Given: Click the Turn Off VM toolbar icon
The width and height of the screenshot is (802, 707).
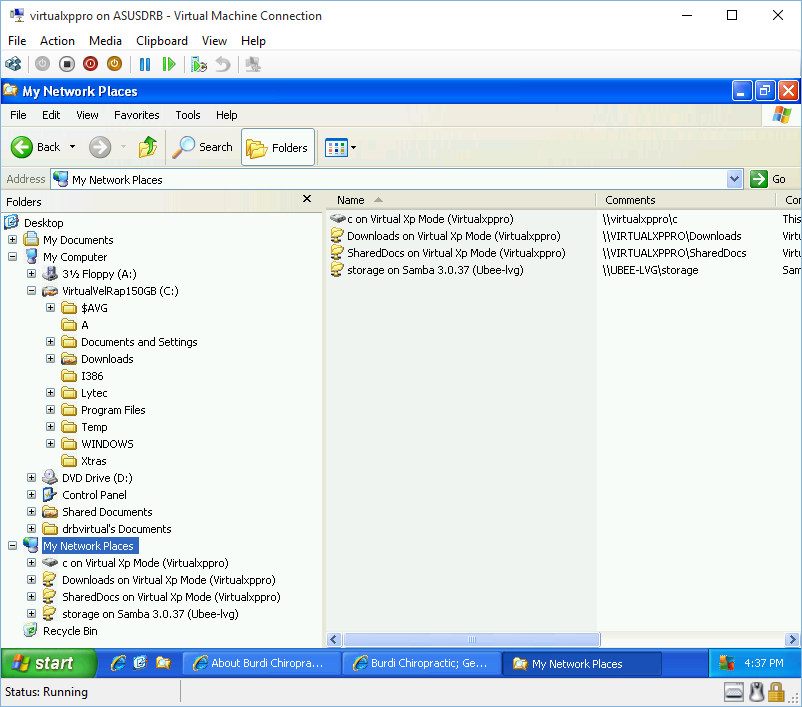Looking at the screenshot, I should tap(67, 64).
